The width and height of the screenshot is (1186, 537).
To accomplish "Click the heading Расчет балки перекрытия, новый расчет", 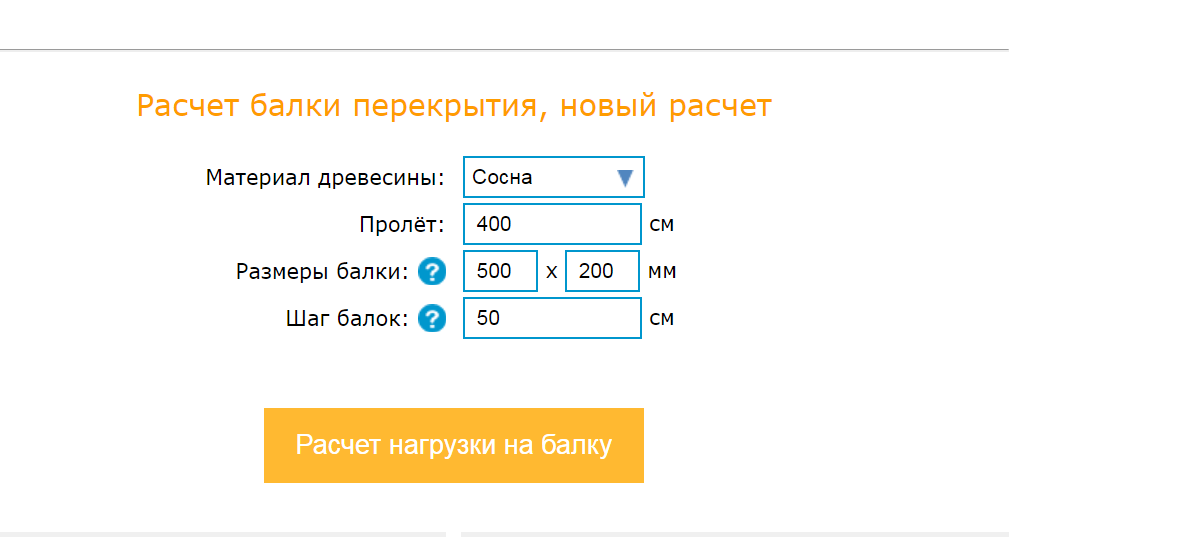I will 454,106.
